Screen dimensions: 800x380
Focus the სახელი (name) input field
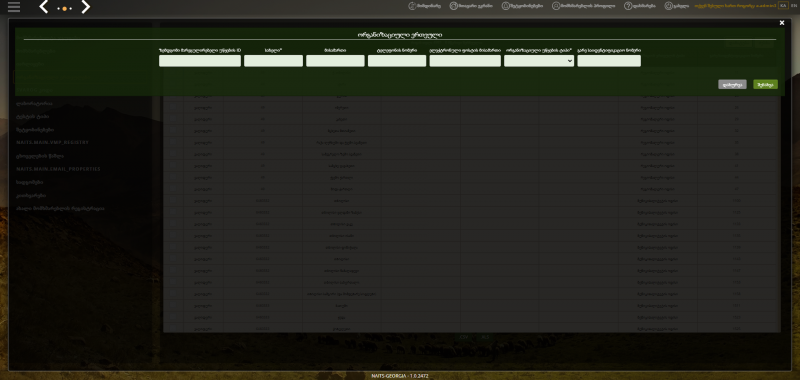273,61
